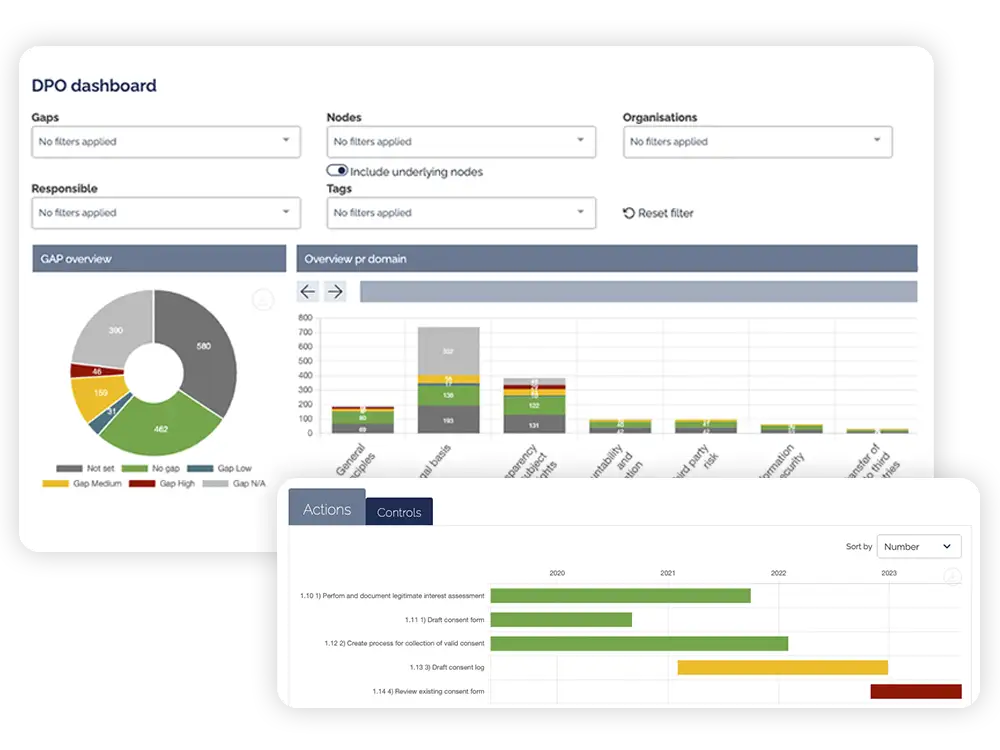Click the General principles stacked bar
This screenshot has width=1000, height=750.
tap(363, 420)
